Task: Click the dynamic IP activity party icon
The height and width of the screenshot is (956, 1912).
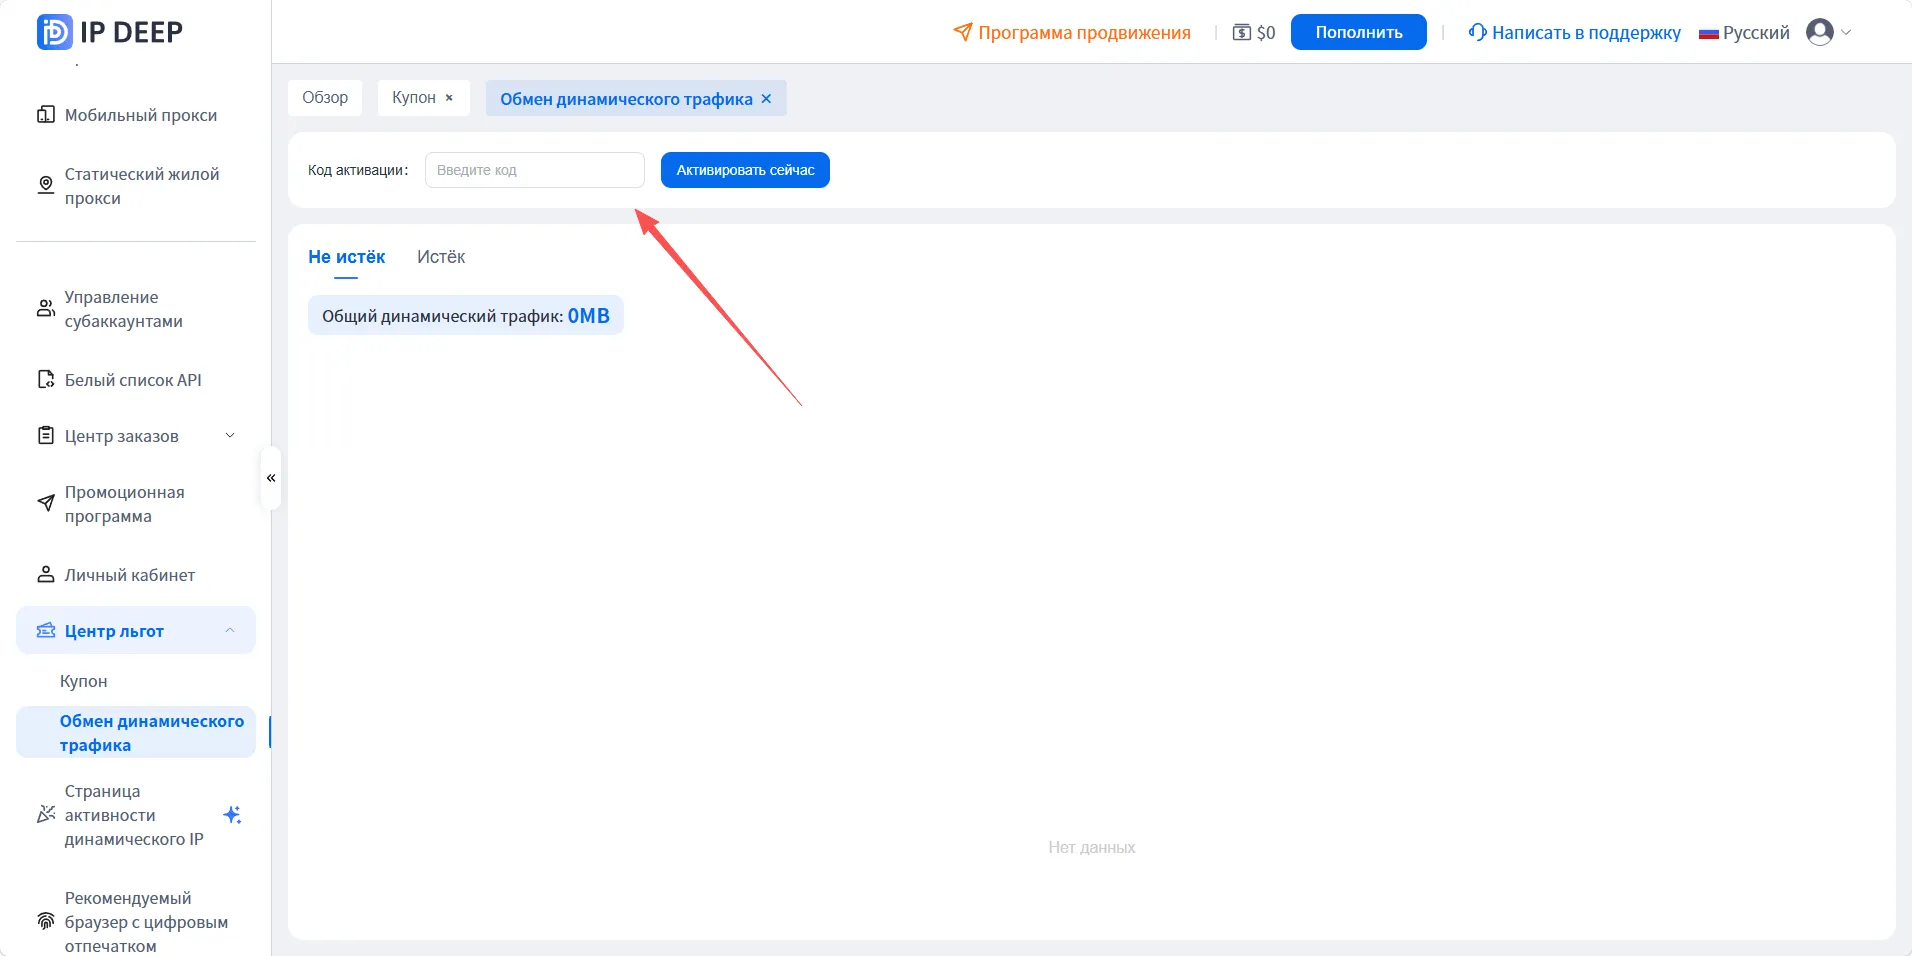Action: pos(46,814)
